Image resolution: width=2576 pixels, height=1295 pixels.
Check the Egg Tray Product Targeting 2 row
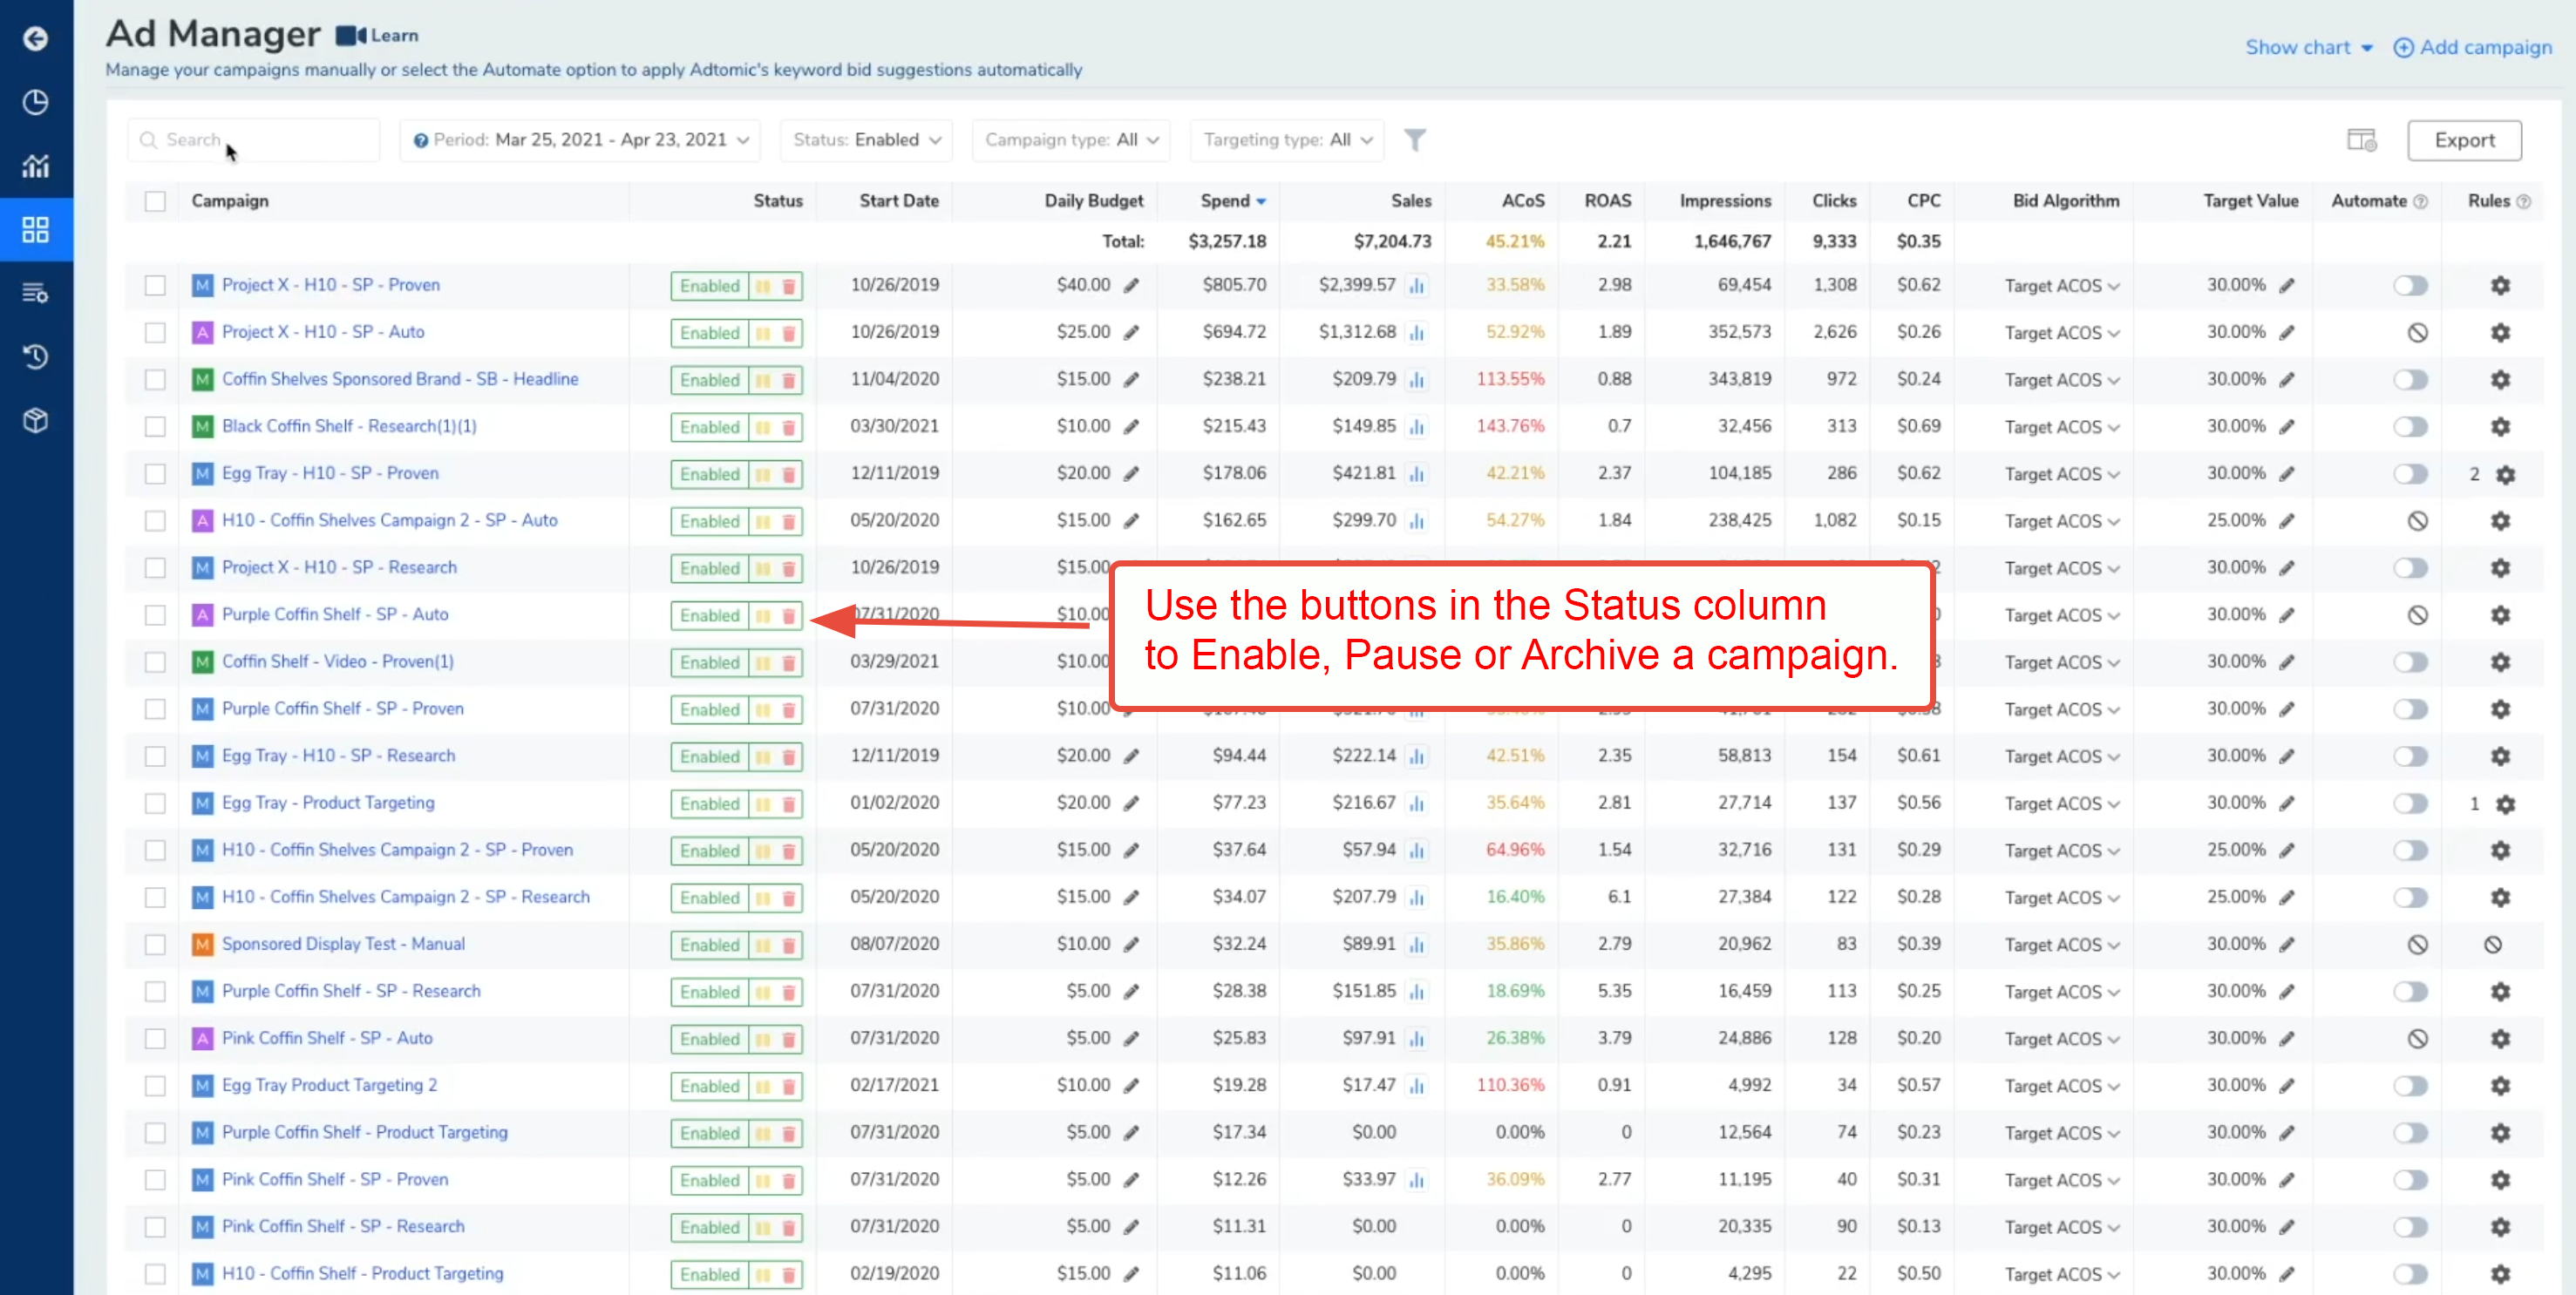click(155, 1086)
